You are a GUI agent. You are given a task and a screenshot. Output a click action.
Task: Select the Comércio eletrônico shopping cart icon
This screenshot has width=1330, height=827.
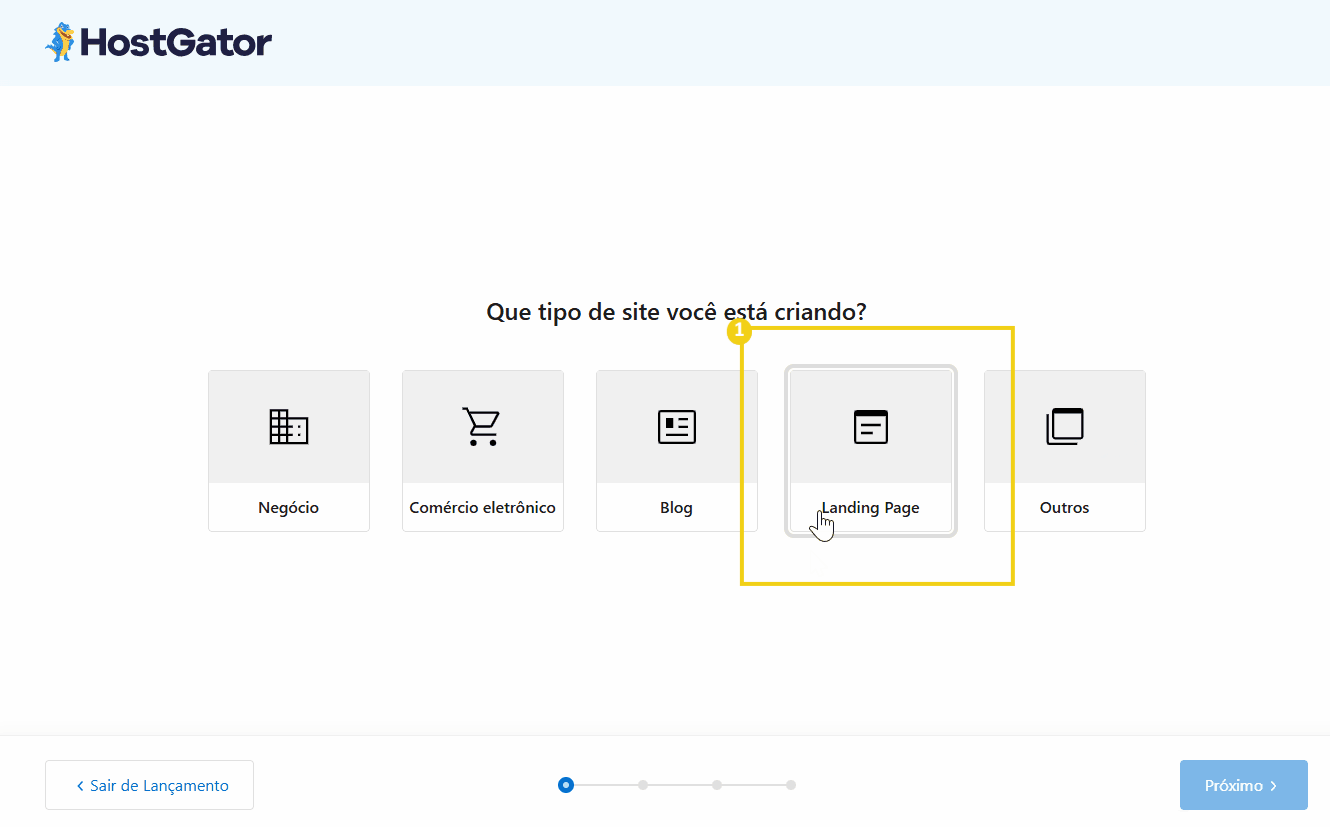481,426
